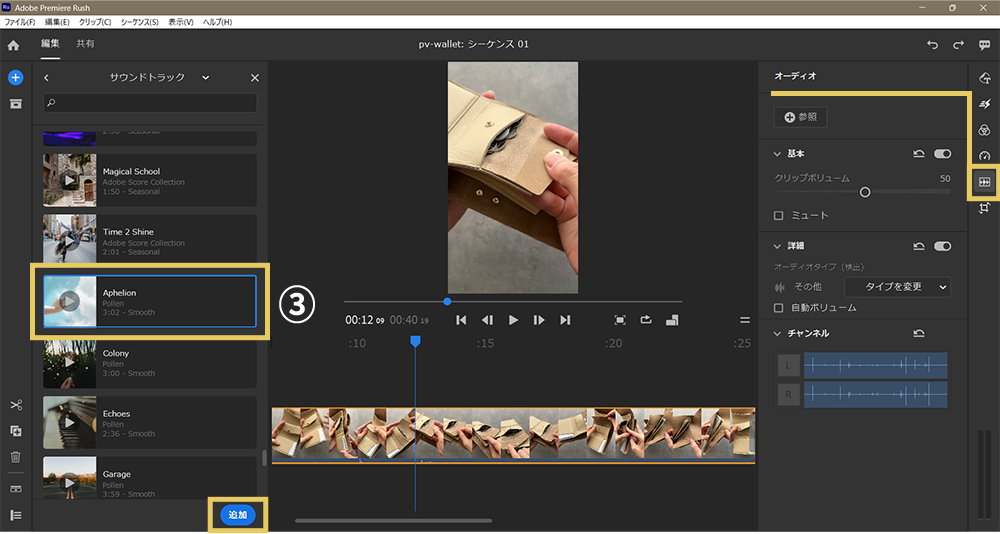Close the Soundtrack browser panel
The width and height of the screenshot is (1000, 534).
coord(254,78)
